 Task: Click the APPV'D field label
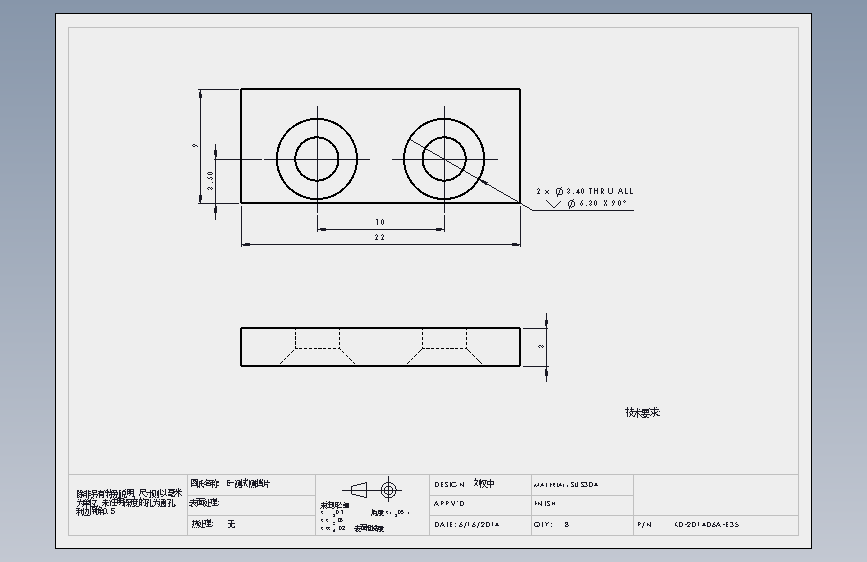point(450,504)
